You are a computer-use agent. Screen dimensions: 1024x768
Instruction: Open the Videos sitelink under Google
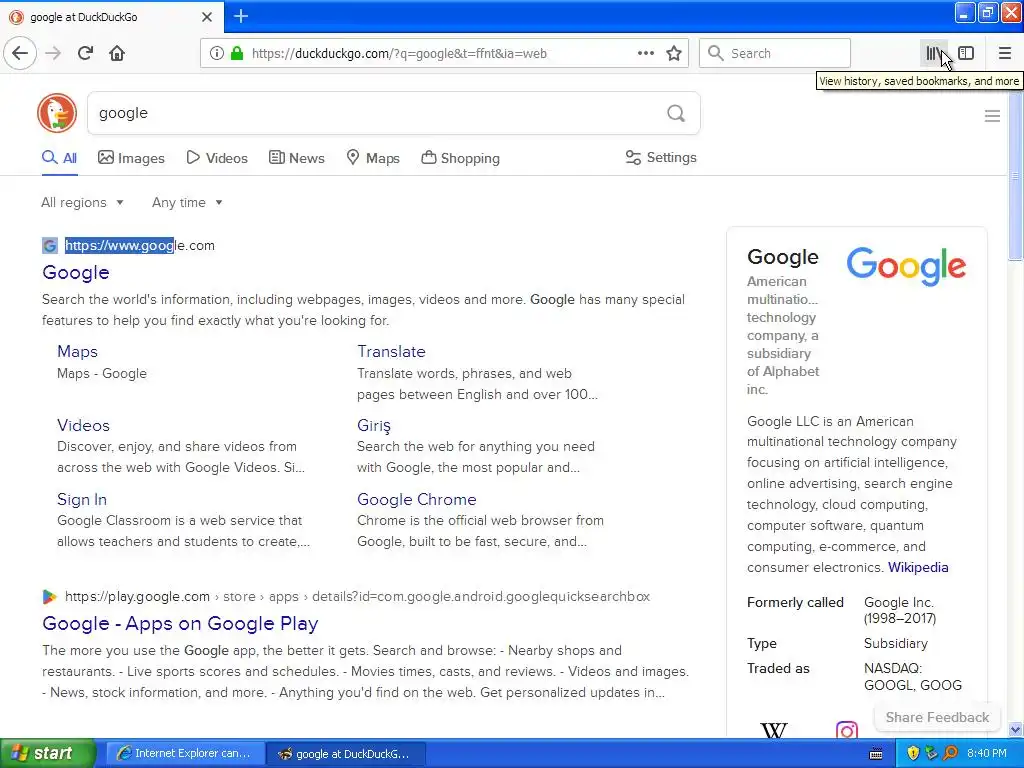point(83,425)
